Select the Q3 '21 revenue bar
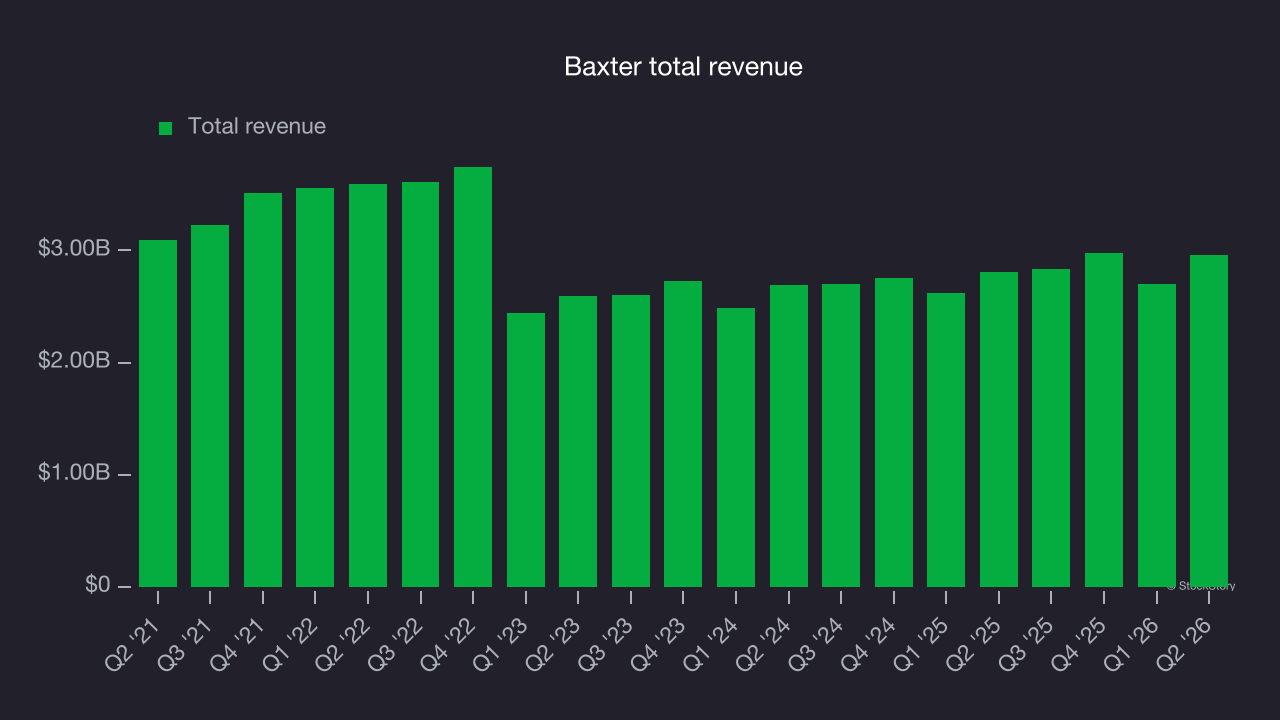This screenshot has width=1280, height=720. tap(210, 406)
